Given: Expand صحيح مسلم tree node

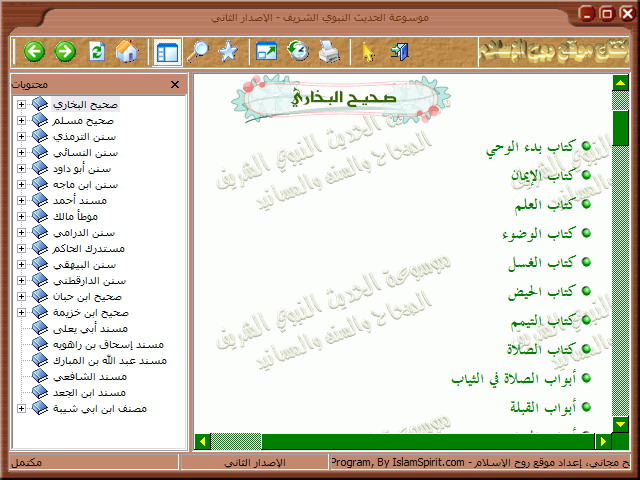Looking at the screenshot, I should pyautogui.click(x=21, y=120).
